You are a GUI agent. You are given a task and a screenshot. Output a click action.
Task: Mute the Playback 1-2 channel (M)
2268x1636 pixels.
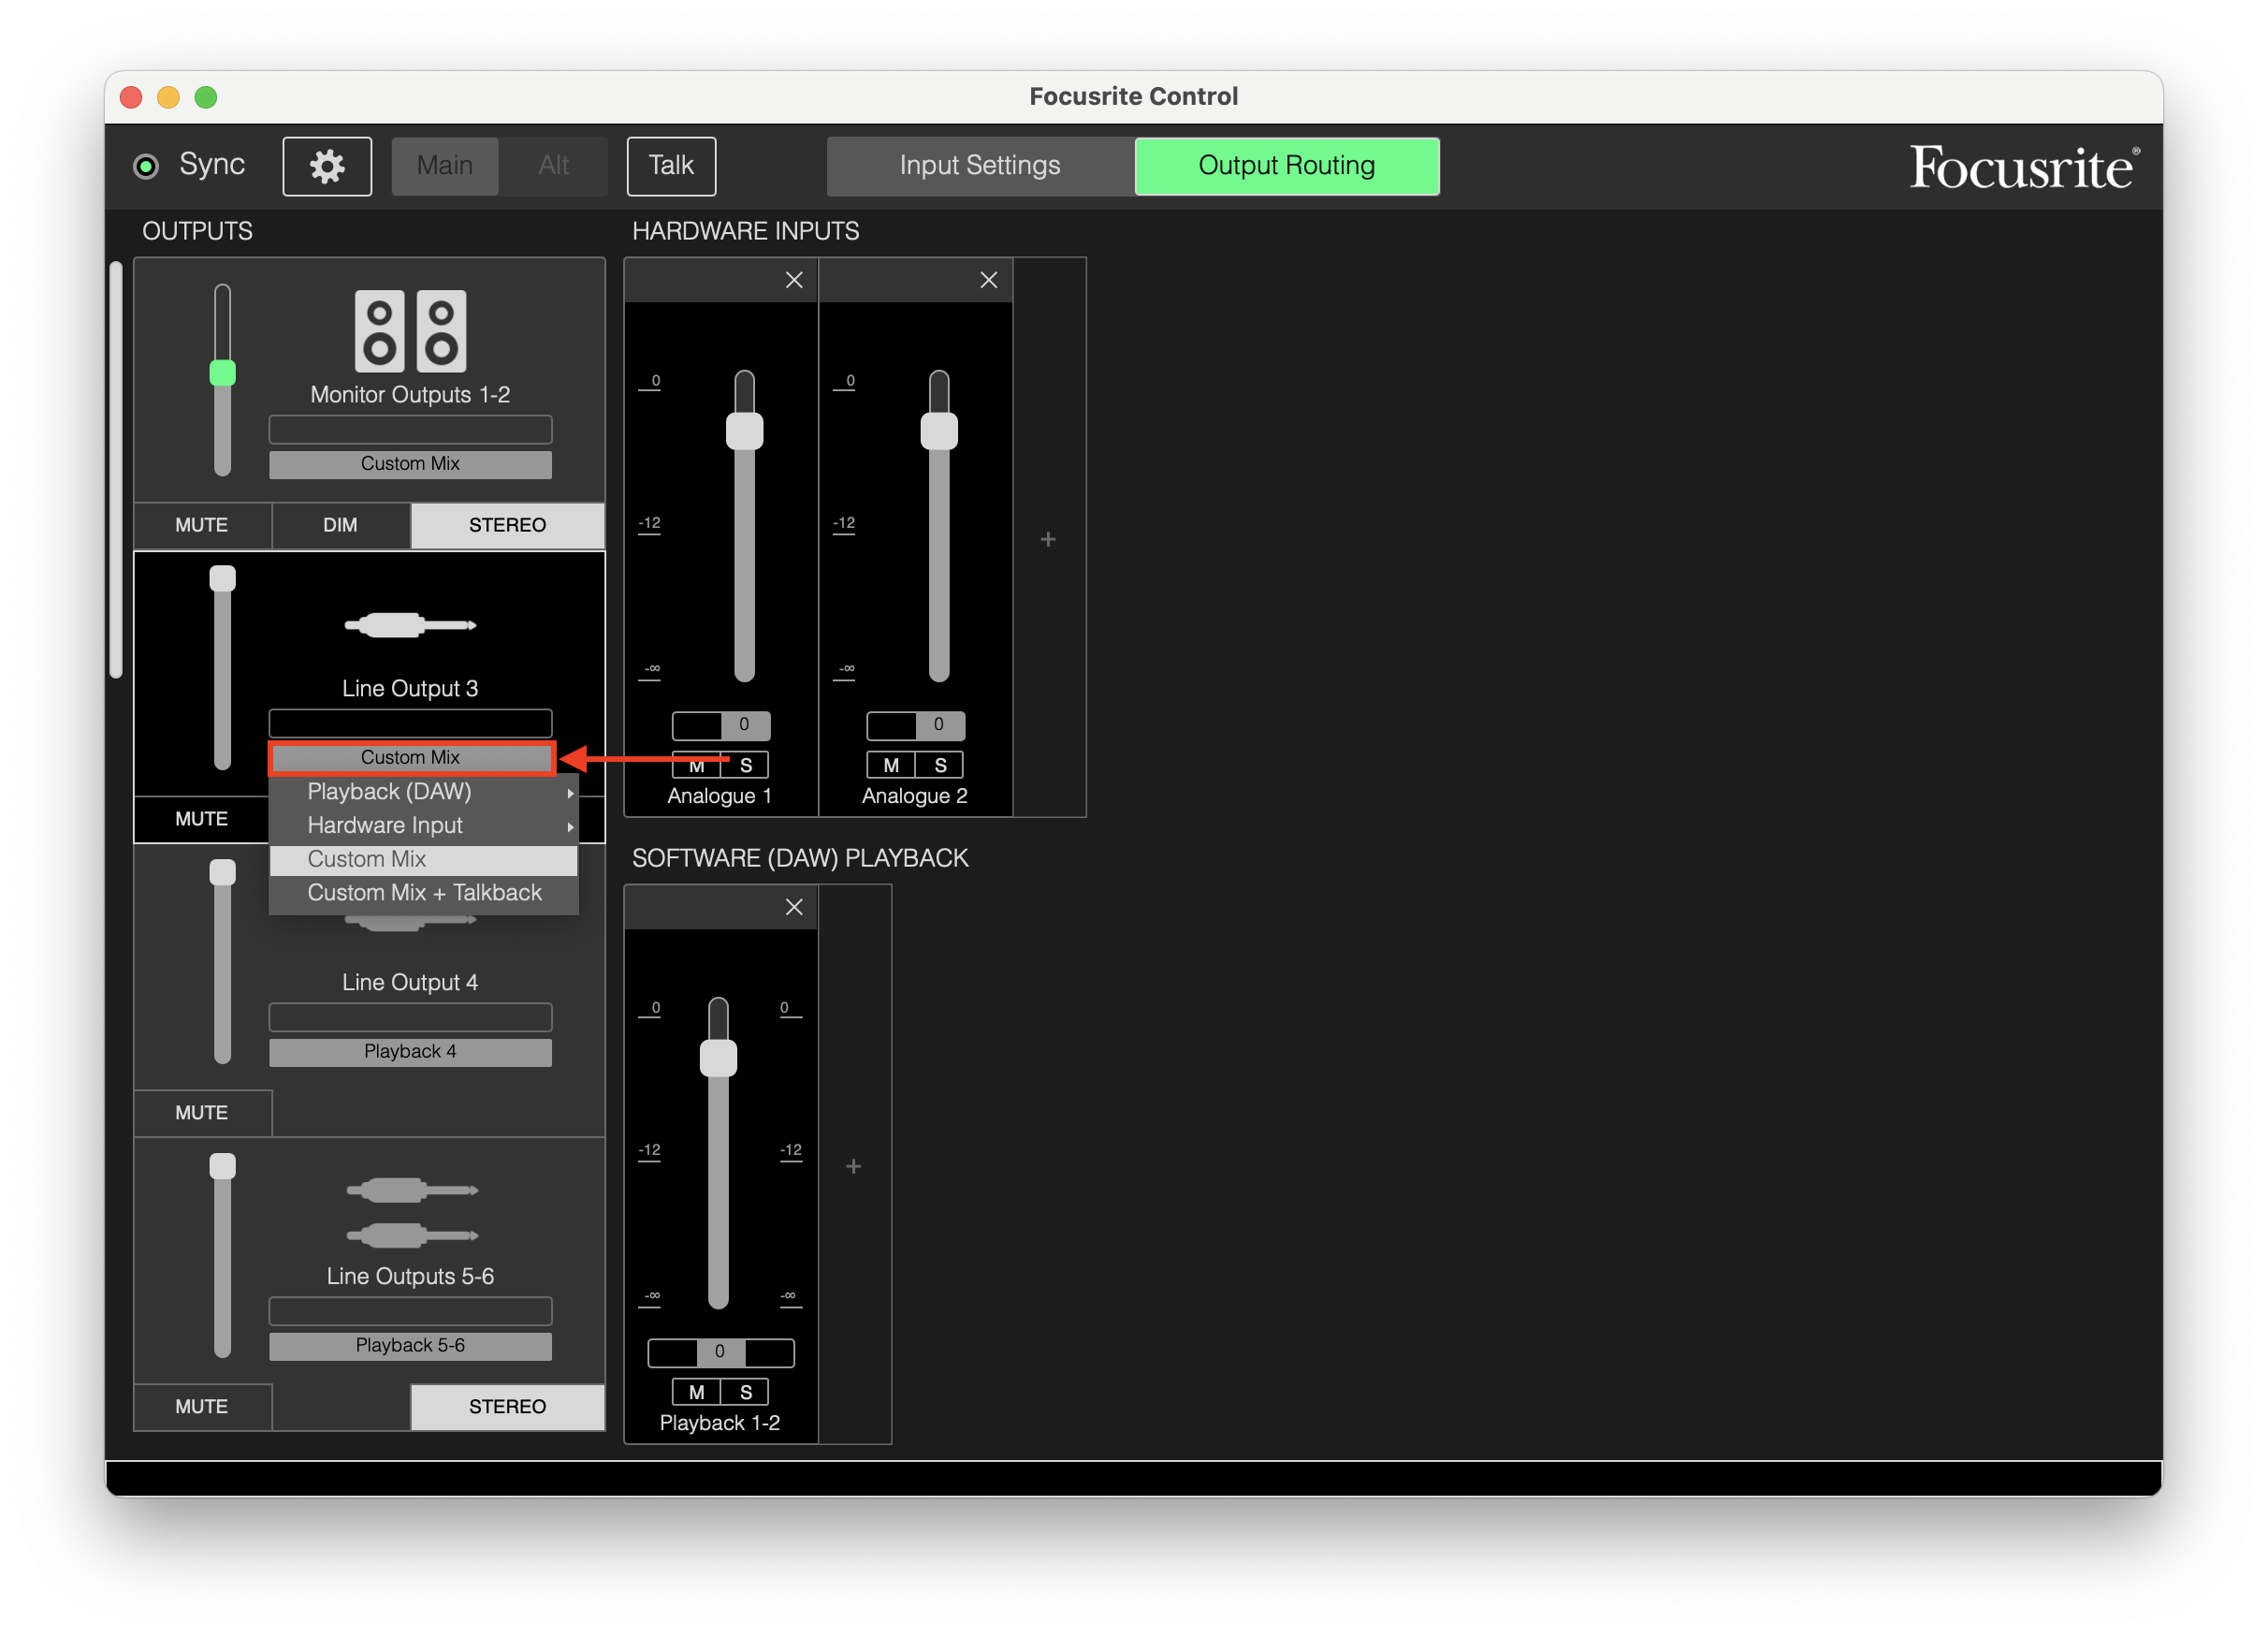(697, 1392)
